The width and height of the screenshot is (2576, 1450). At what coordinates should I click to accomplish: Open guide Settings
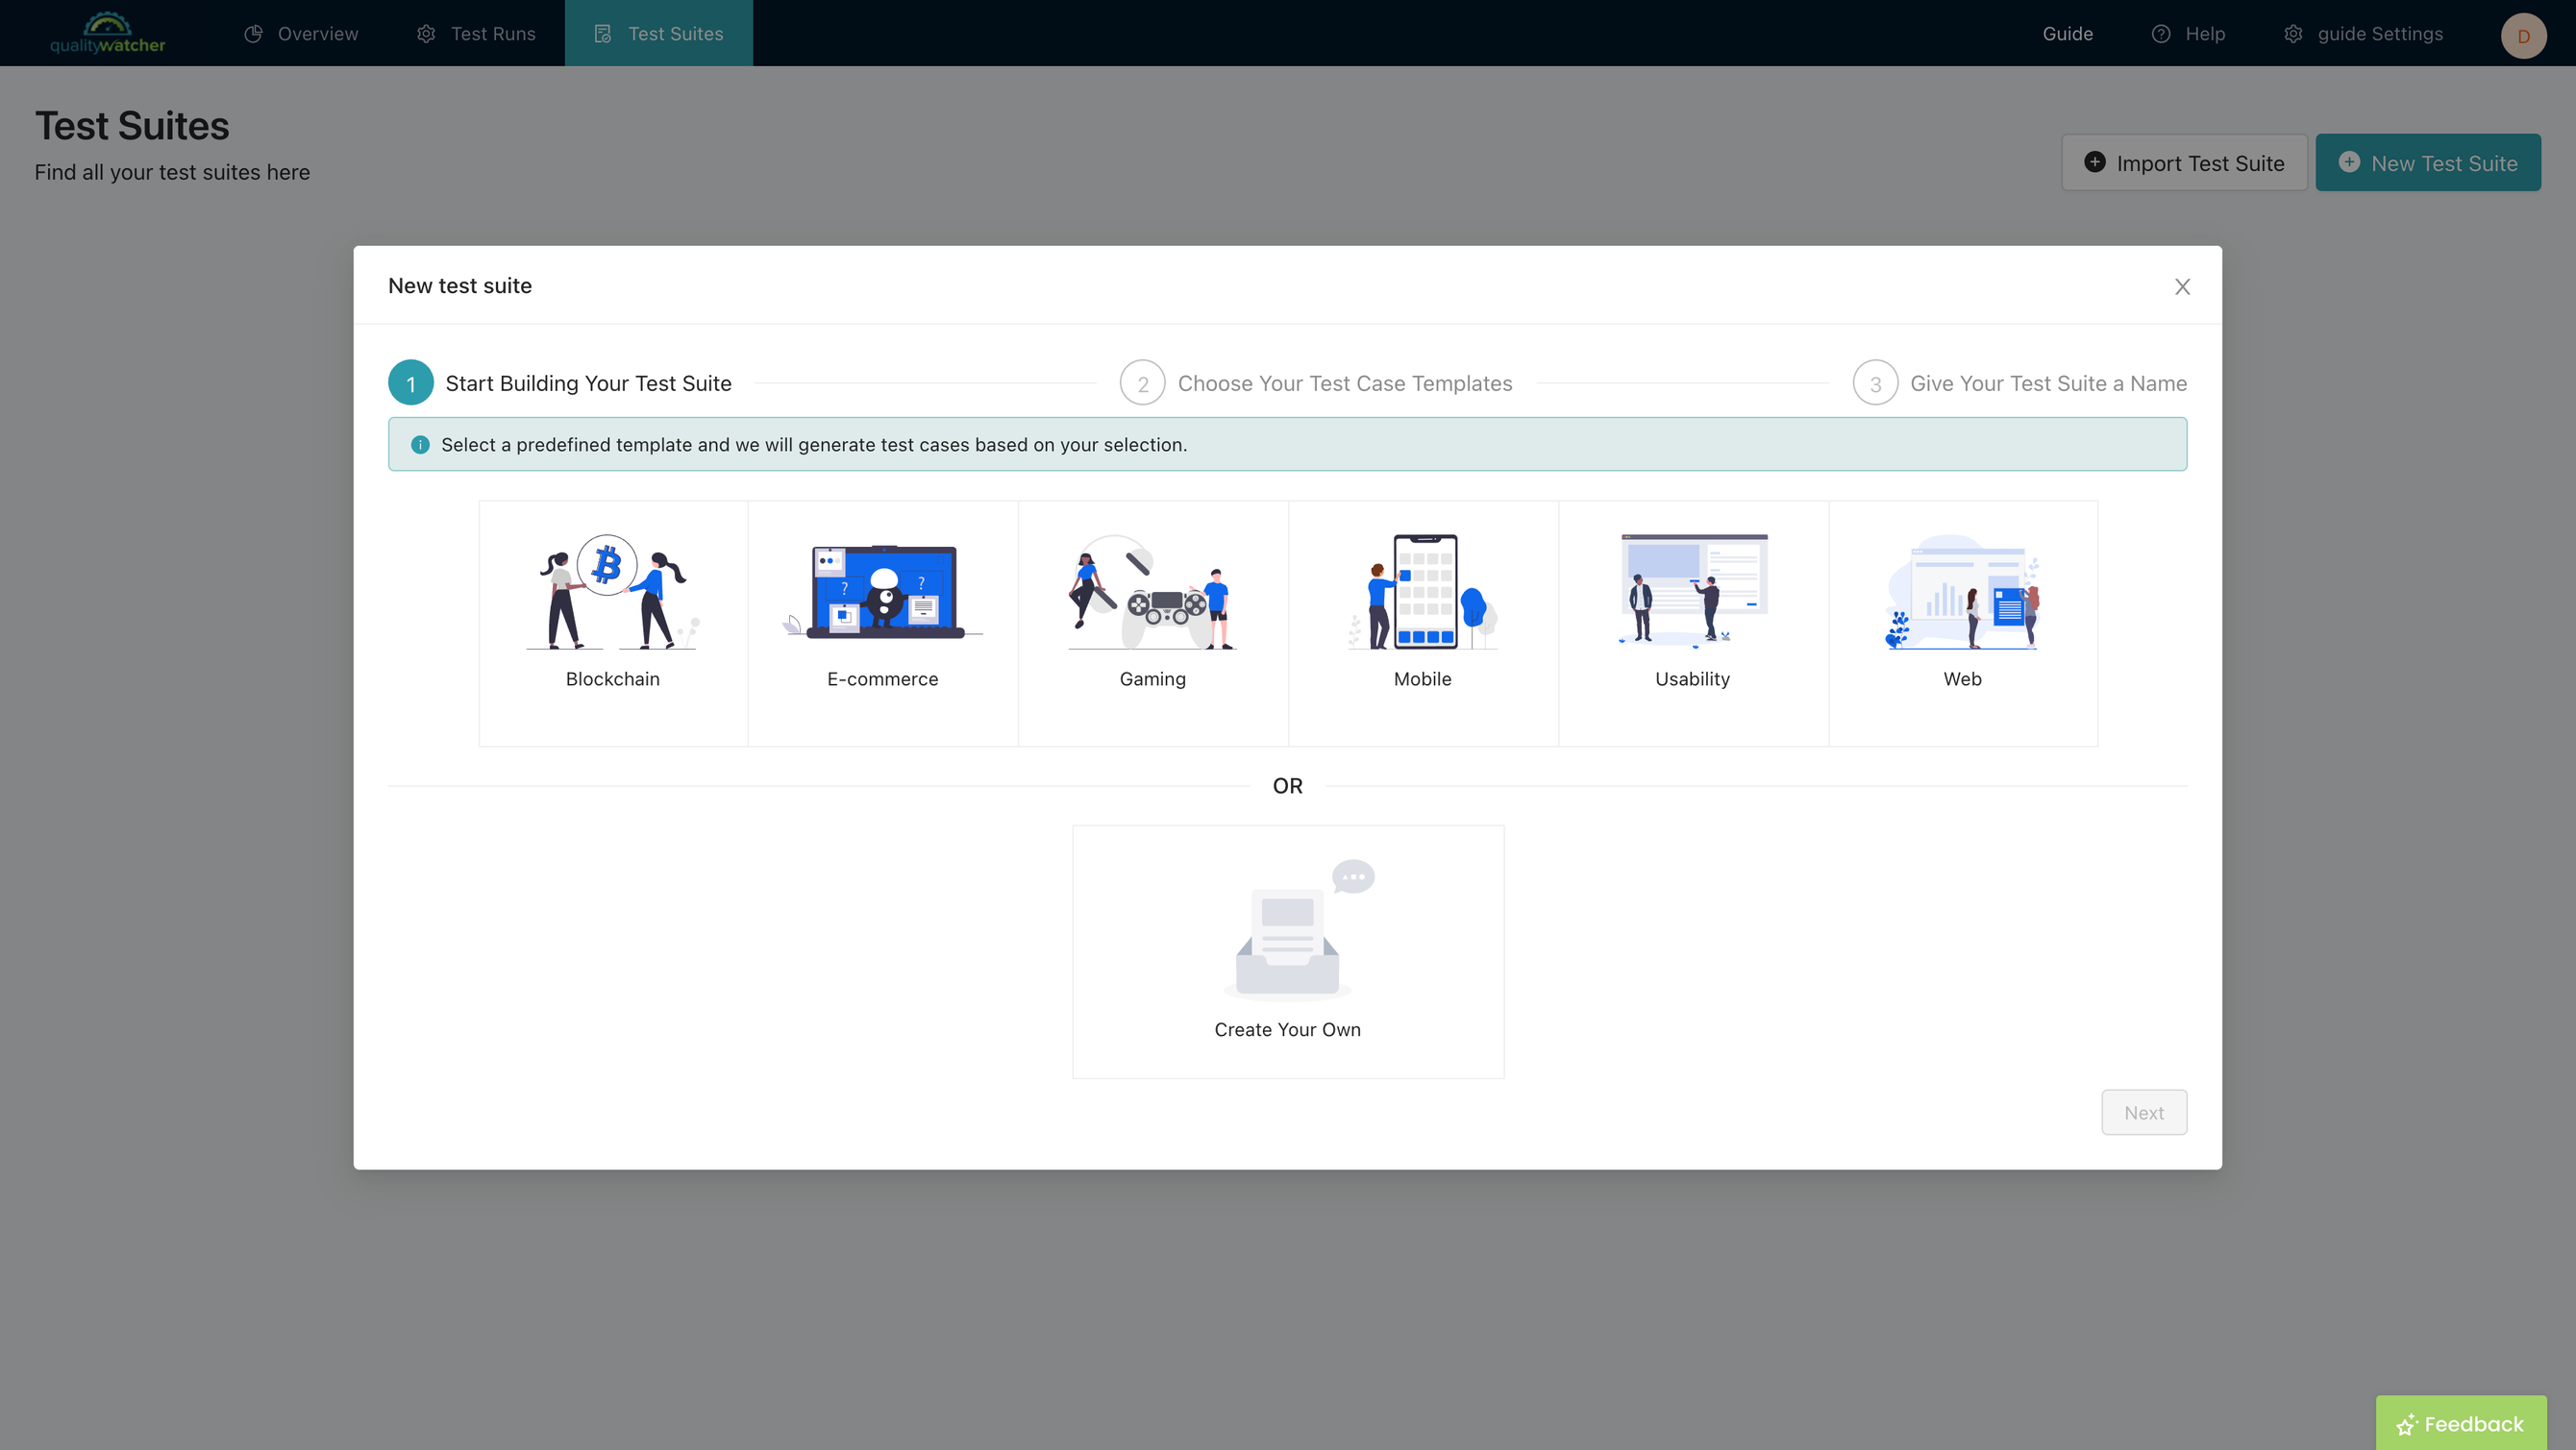pyautogui.click(x=2363, y=33)
